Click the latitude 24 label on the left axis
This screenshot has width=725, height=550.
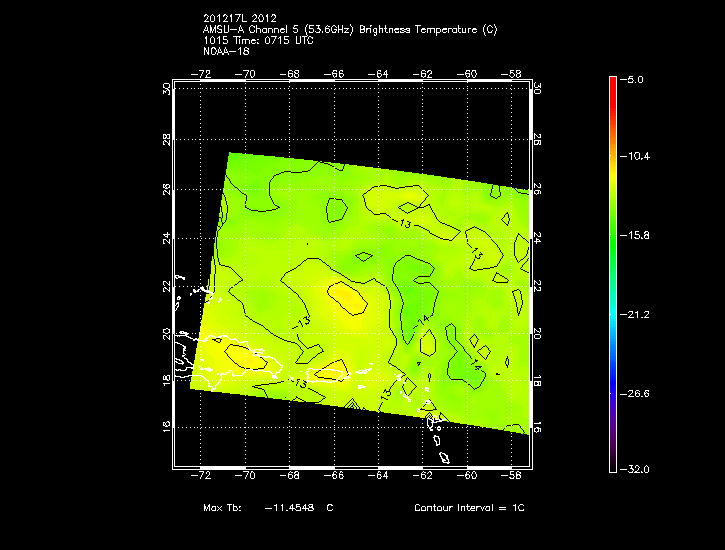pos(165,238)
